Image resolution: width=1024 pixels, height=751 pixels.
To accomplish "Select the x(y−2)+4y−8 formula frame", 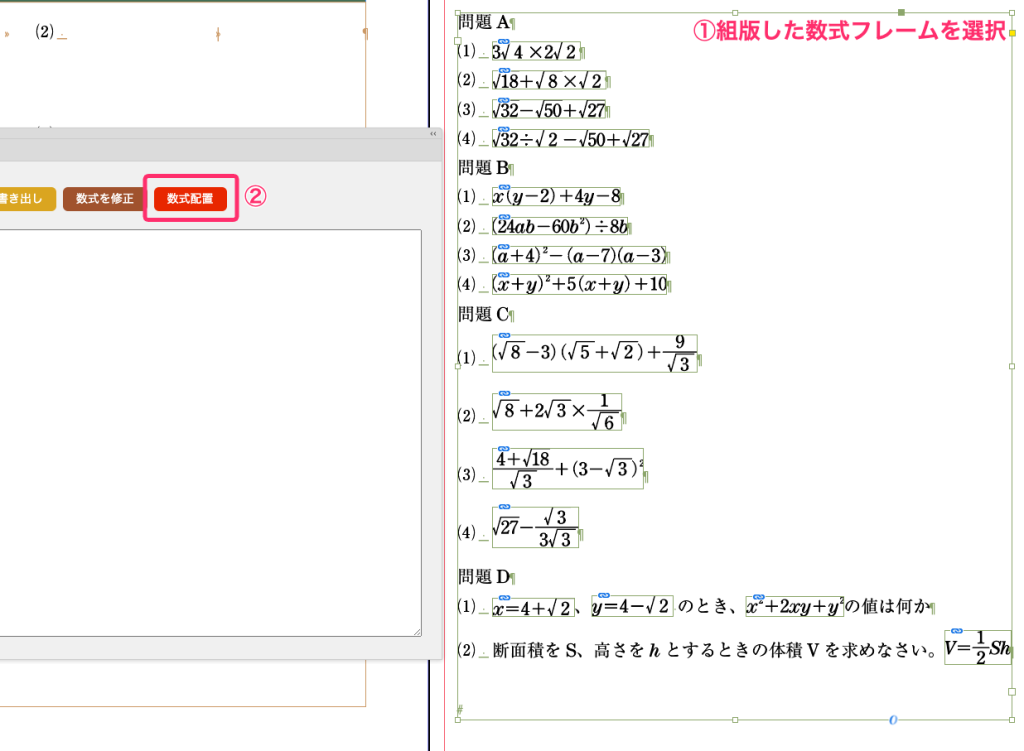I will click(558, 197).
